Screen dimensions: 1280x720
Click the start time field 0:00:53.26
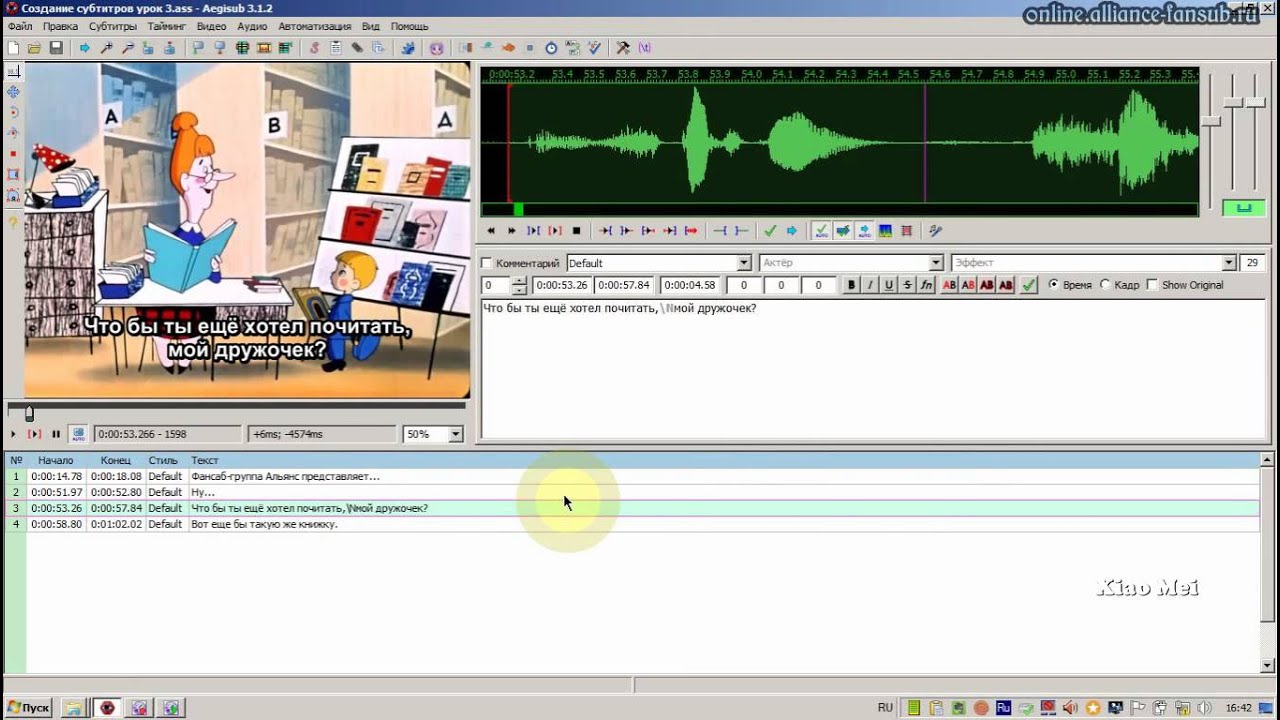click(562, 285)
